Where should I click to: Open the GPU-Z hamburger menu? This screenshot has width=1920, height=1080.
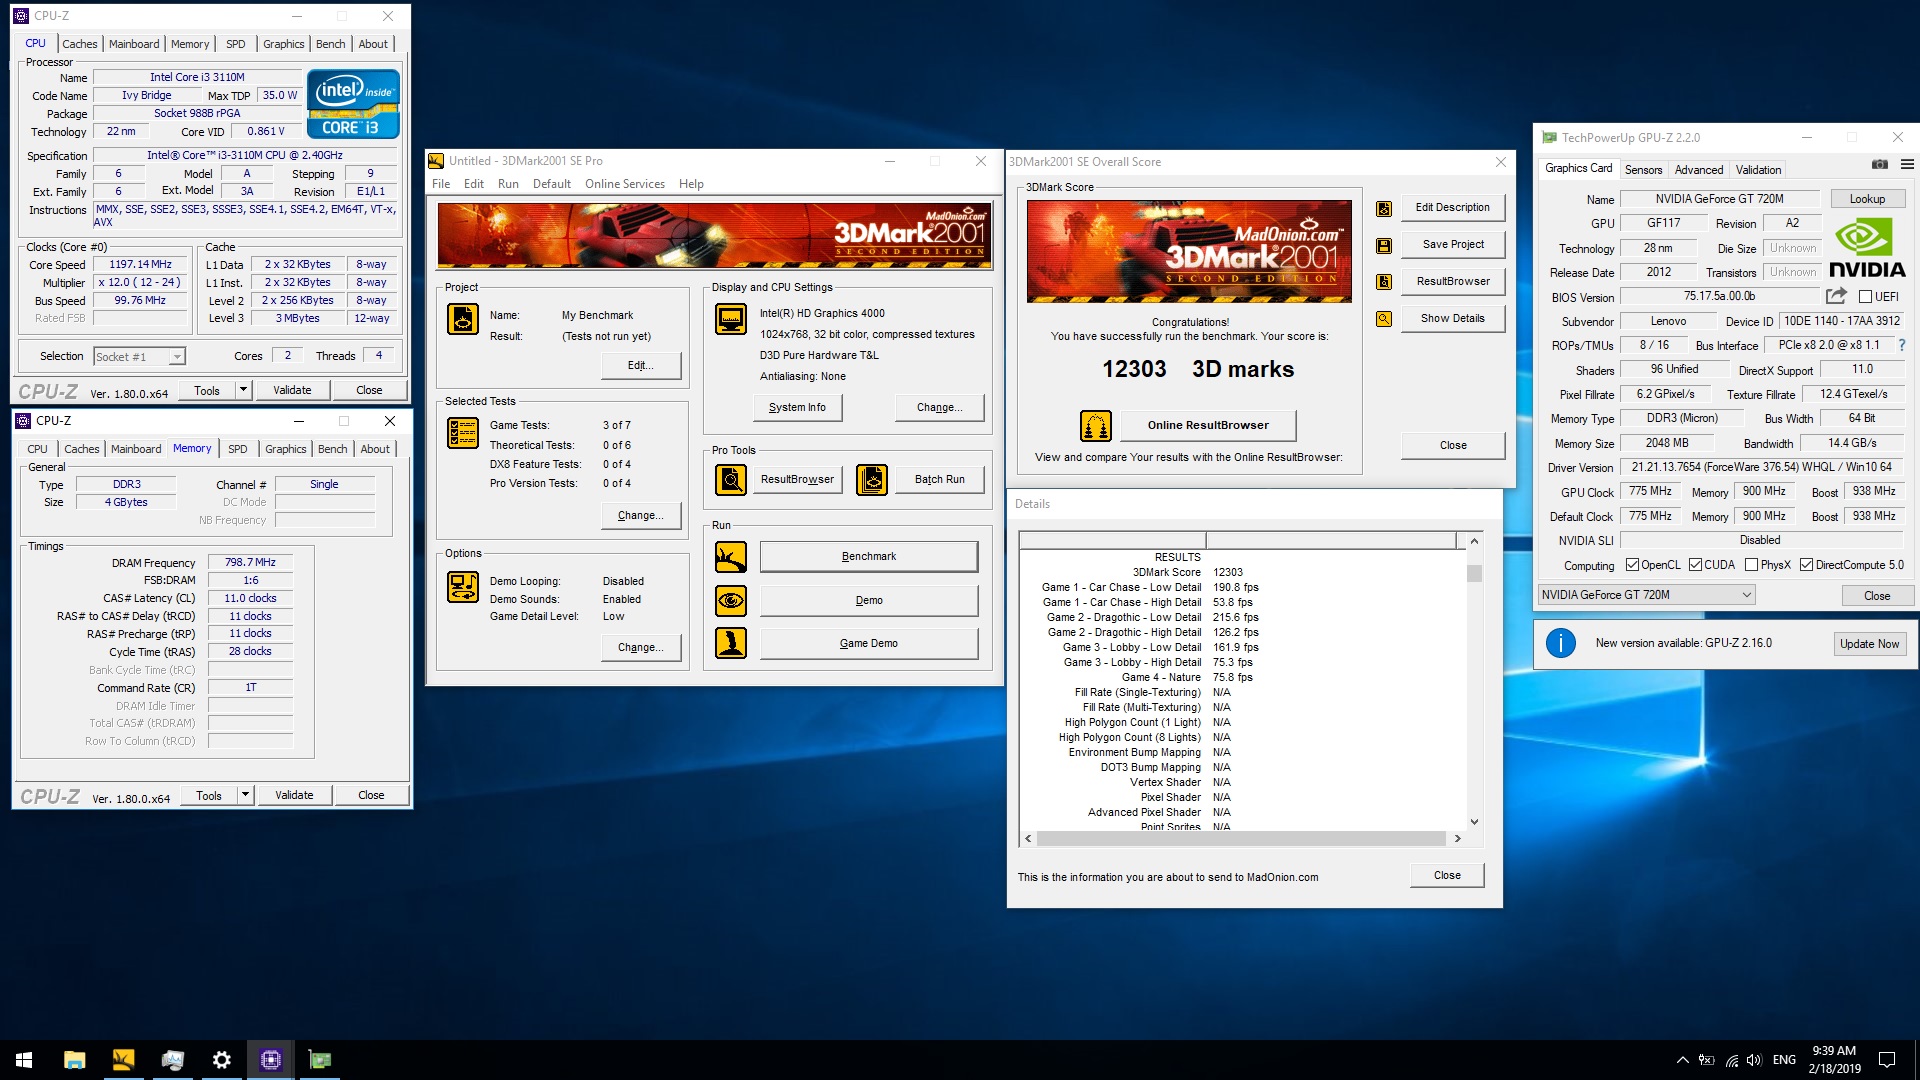pos(1907,164)
